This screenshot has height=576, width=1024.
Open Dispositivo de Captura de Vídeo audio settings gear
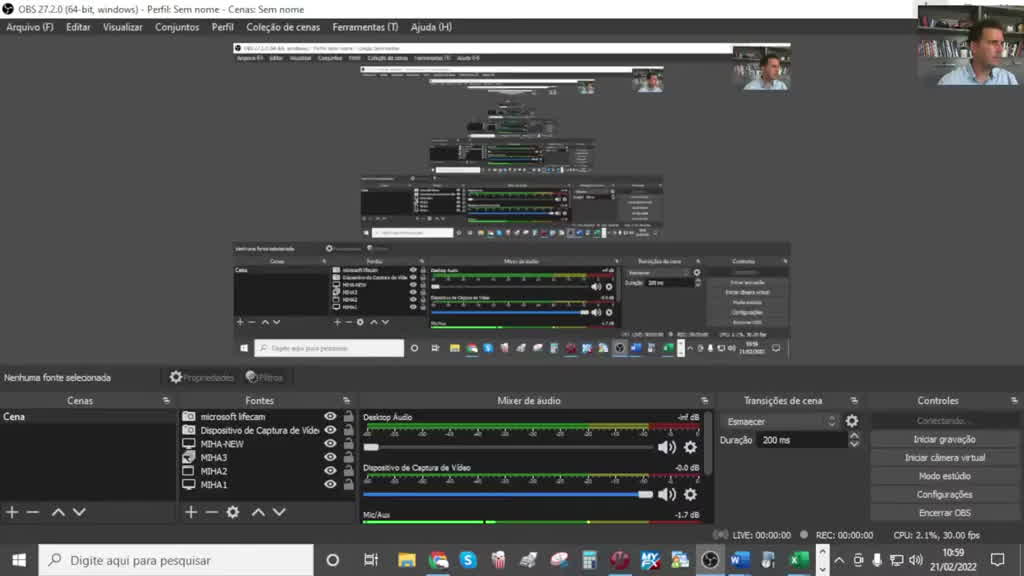[x=690, y=494]
